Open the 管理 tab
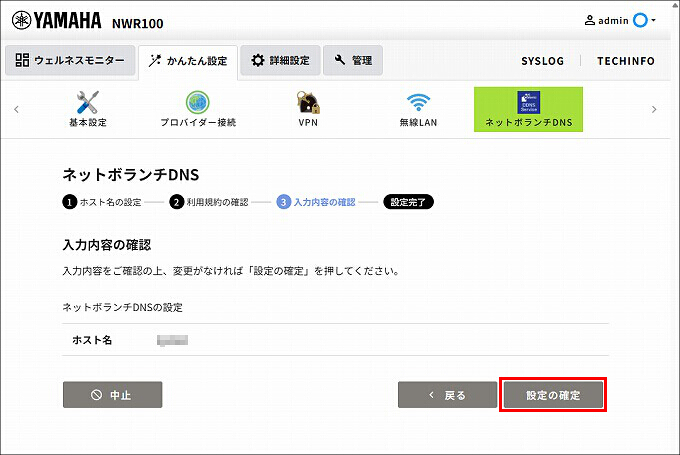Viewport: 680px width, 455px height. pyautogui.click(x=353, y=60)
